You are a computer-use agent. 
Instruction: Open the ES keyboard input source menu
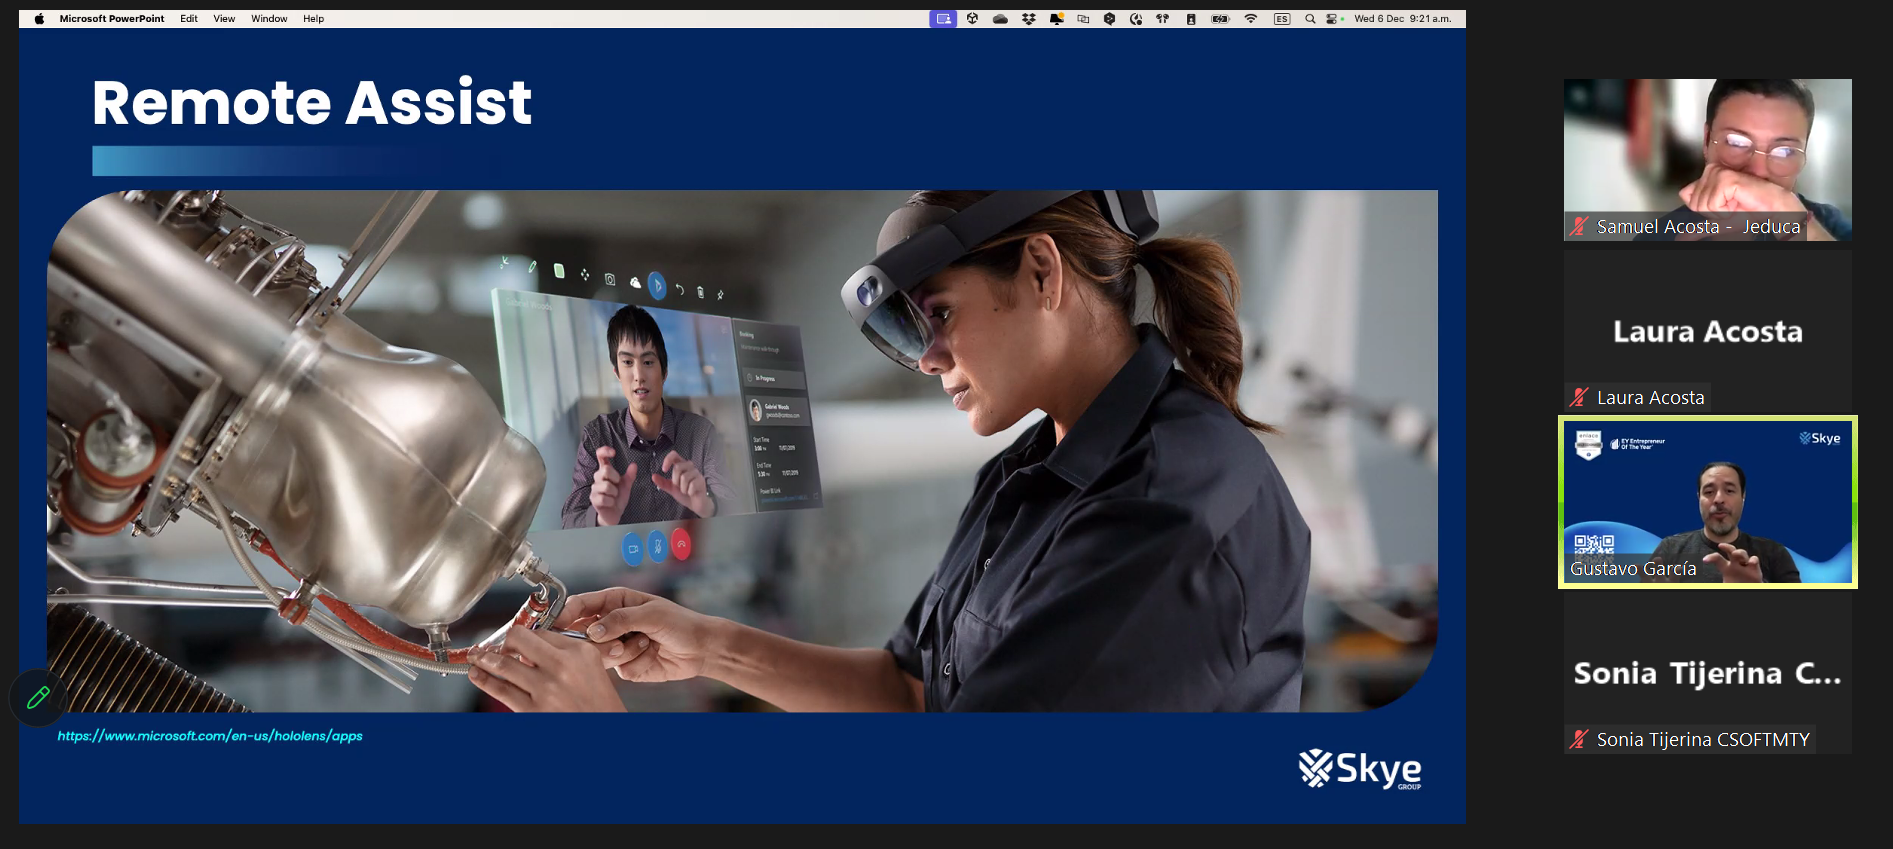pos(1282,19)
